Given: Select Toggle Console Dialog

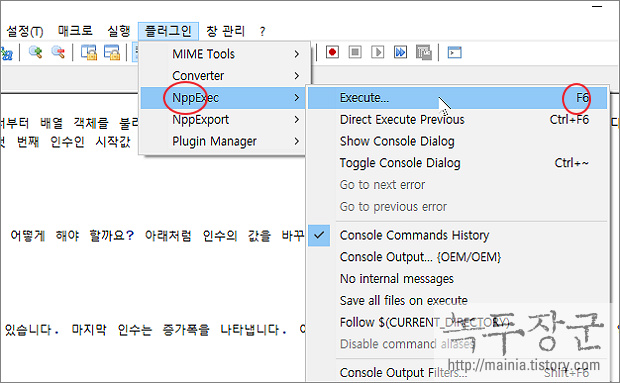Looking at the screenshot, I should point(457,163).
